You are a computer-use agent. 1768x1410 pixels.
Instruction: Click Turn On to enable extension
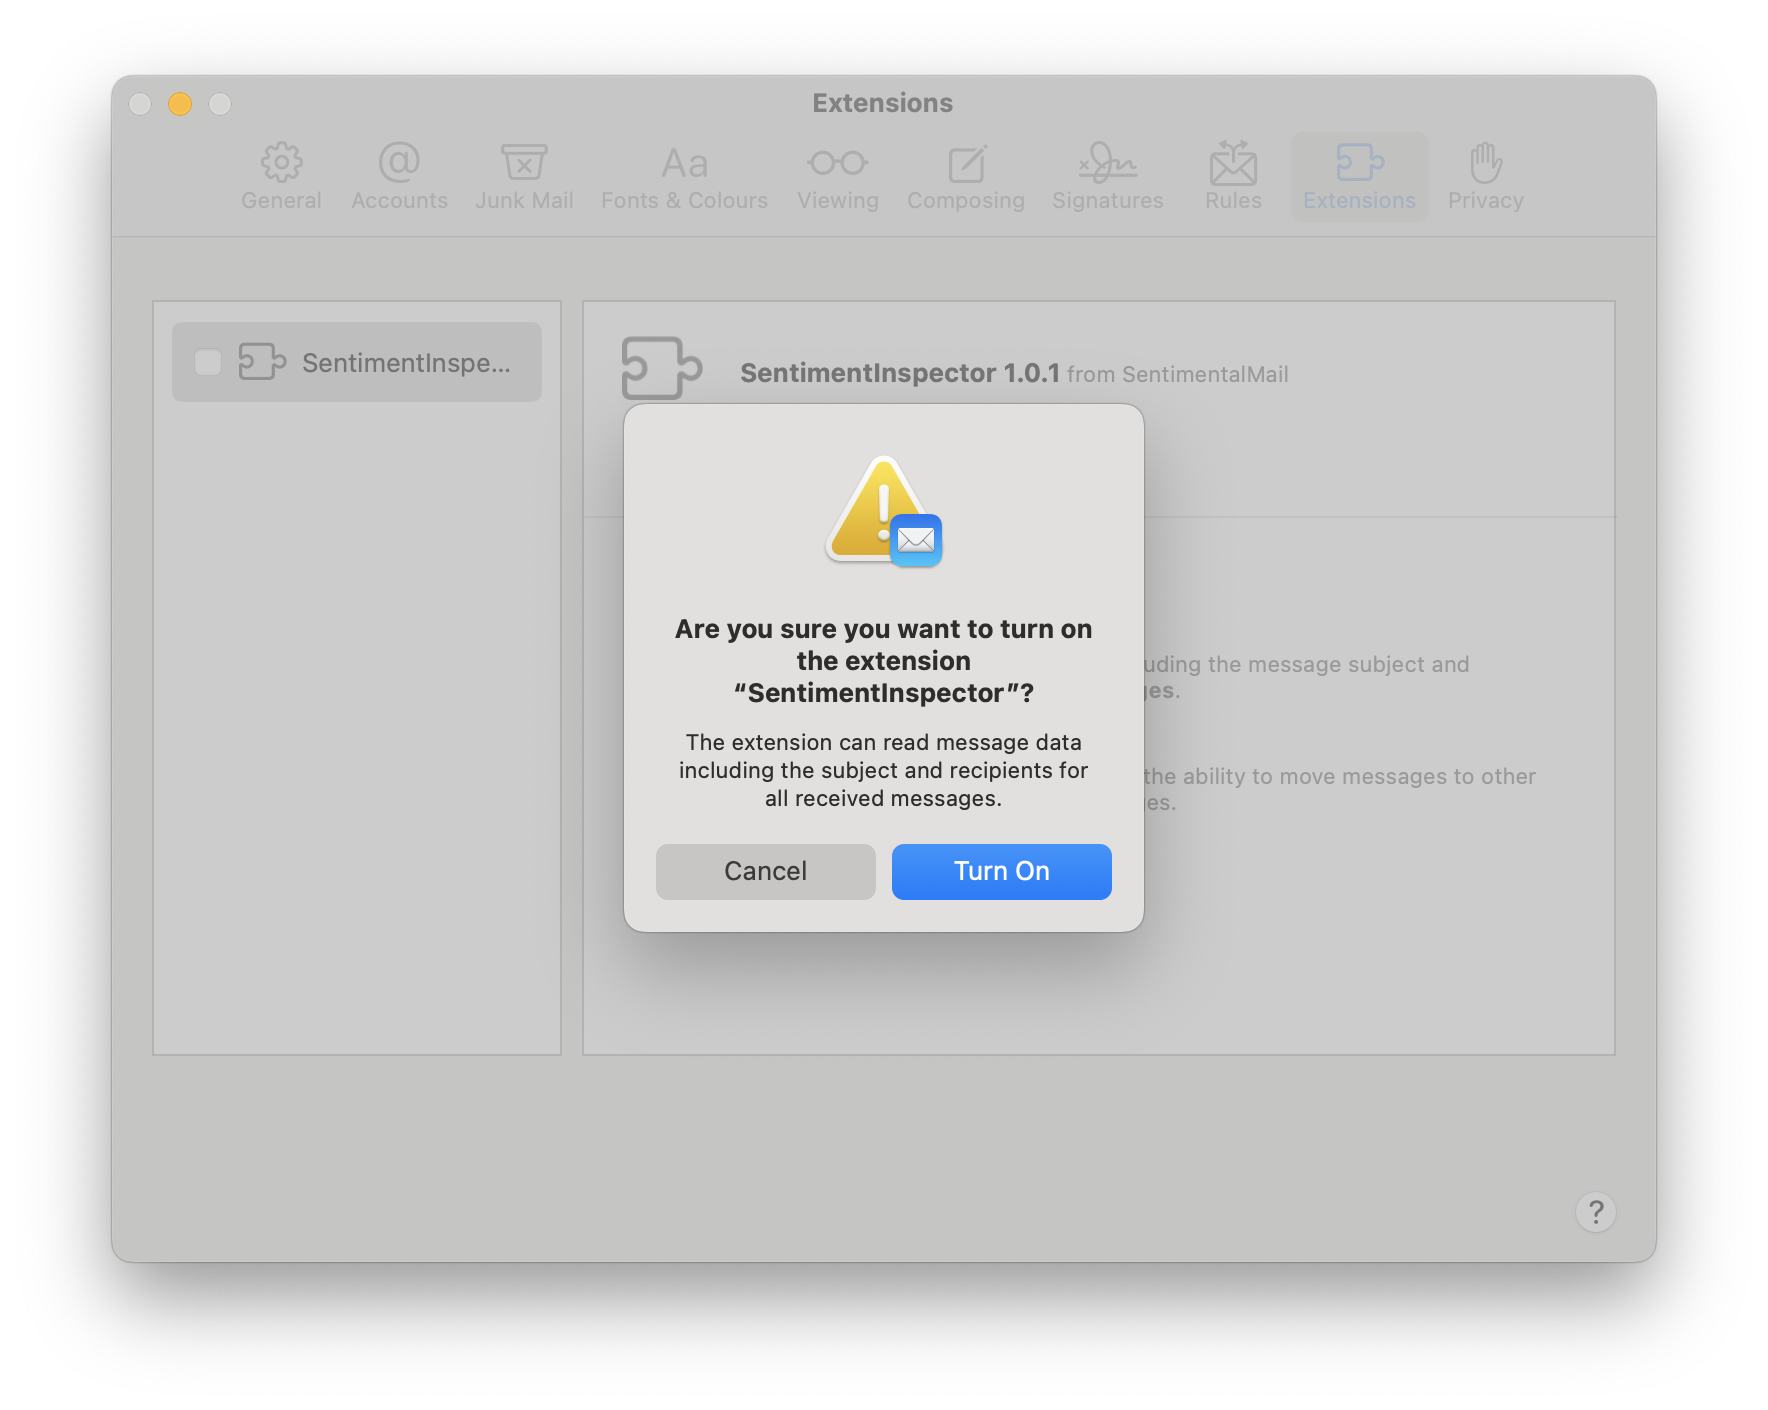pyautogui.click(x=1001, y=871)
